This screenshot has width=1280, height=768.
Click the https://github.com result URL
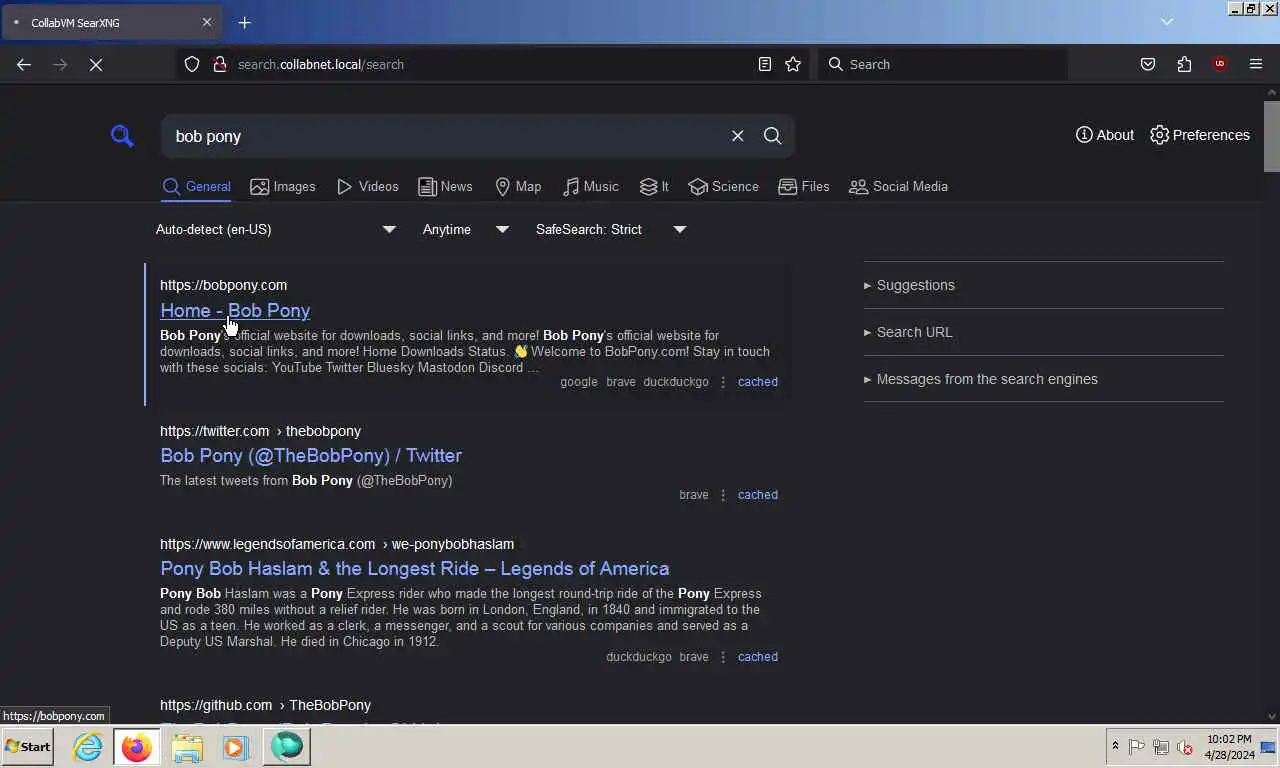[x=265, y=705]
